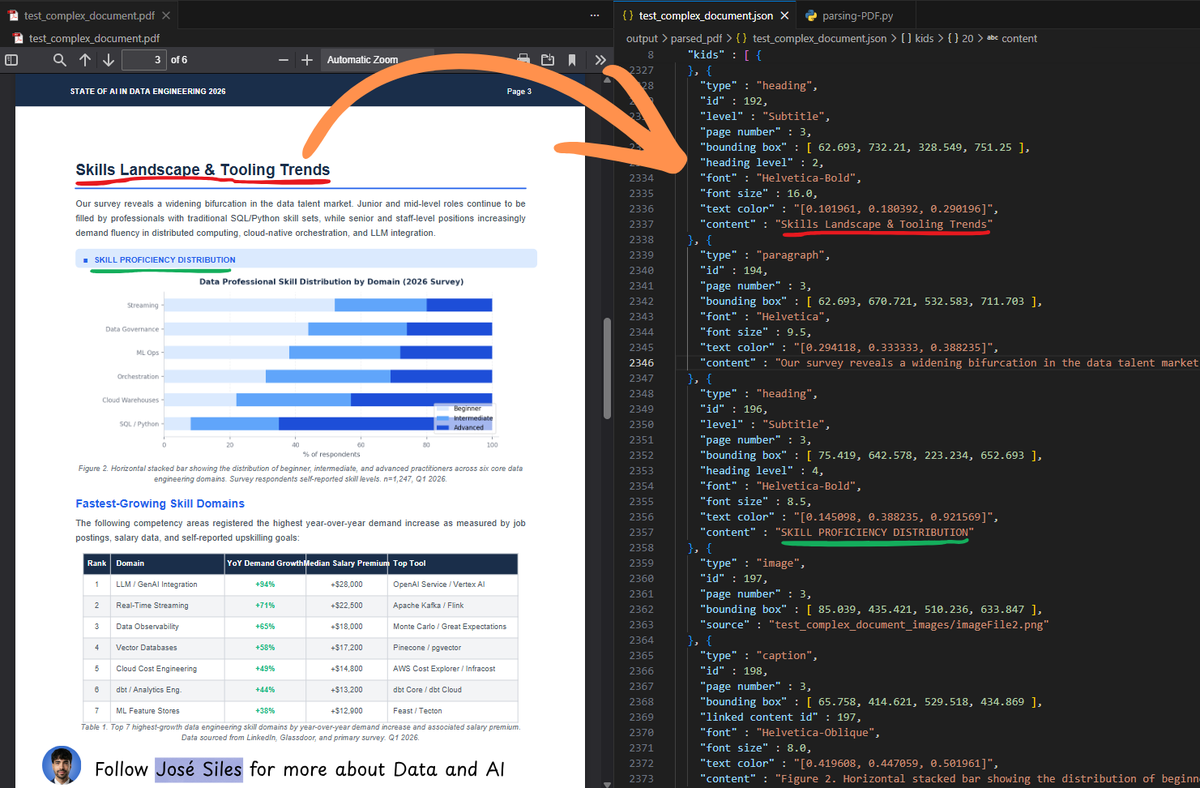Viewport: 1200px width, 788px height.
Task: Click the PDF open/save file icon
Action: pyautogui.click(x=548, y=60)
